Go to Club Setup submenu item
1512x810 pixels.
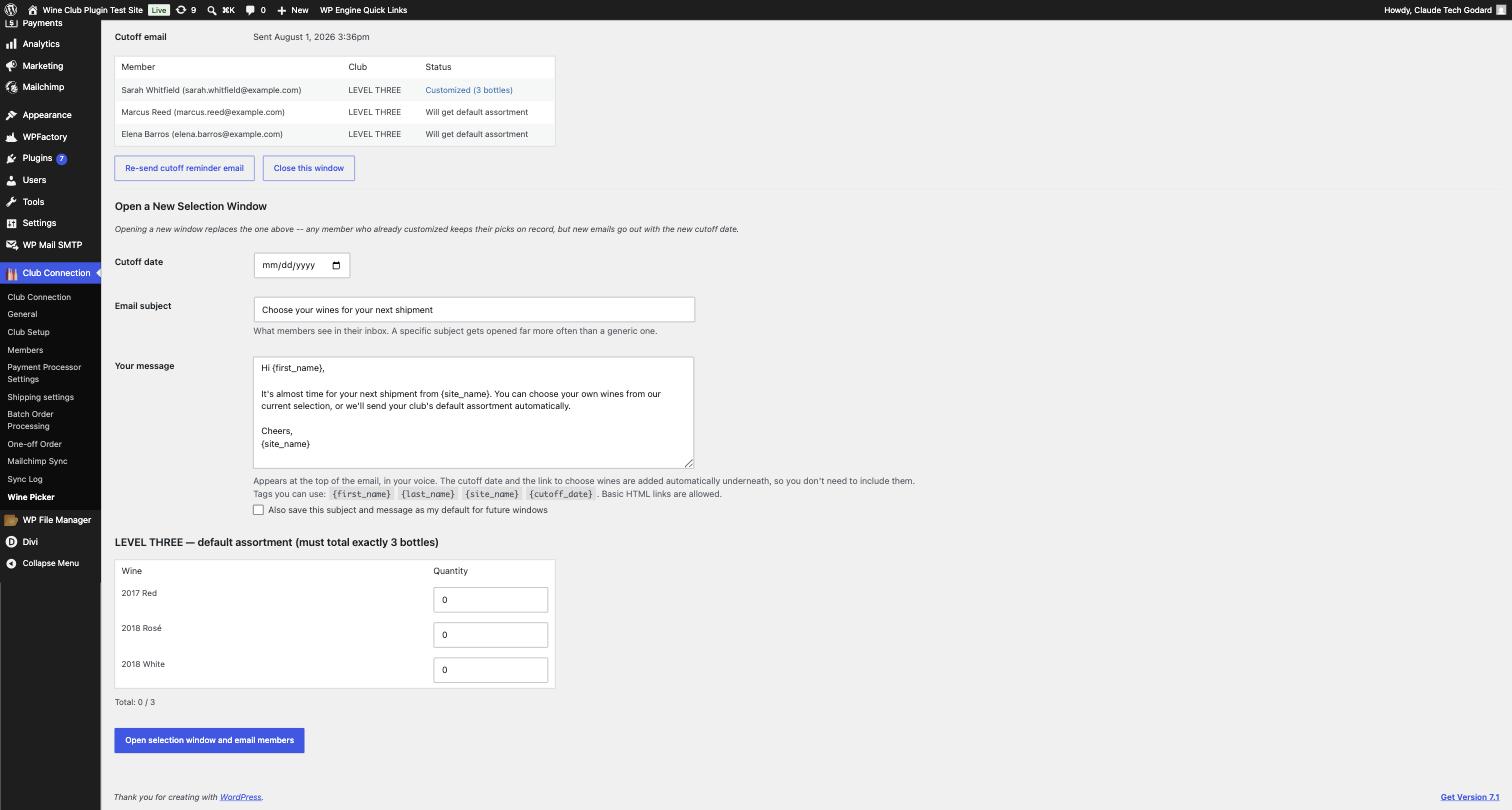tap(28, 332)
